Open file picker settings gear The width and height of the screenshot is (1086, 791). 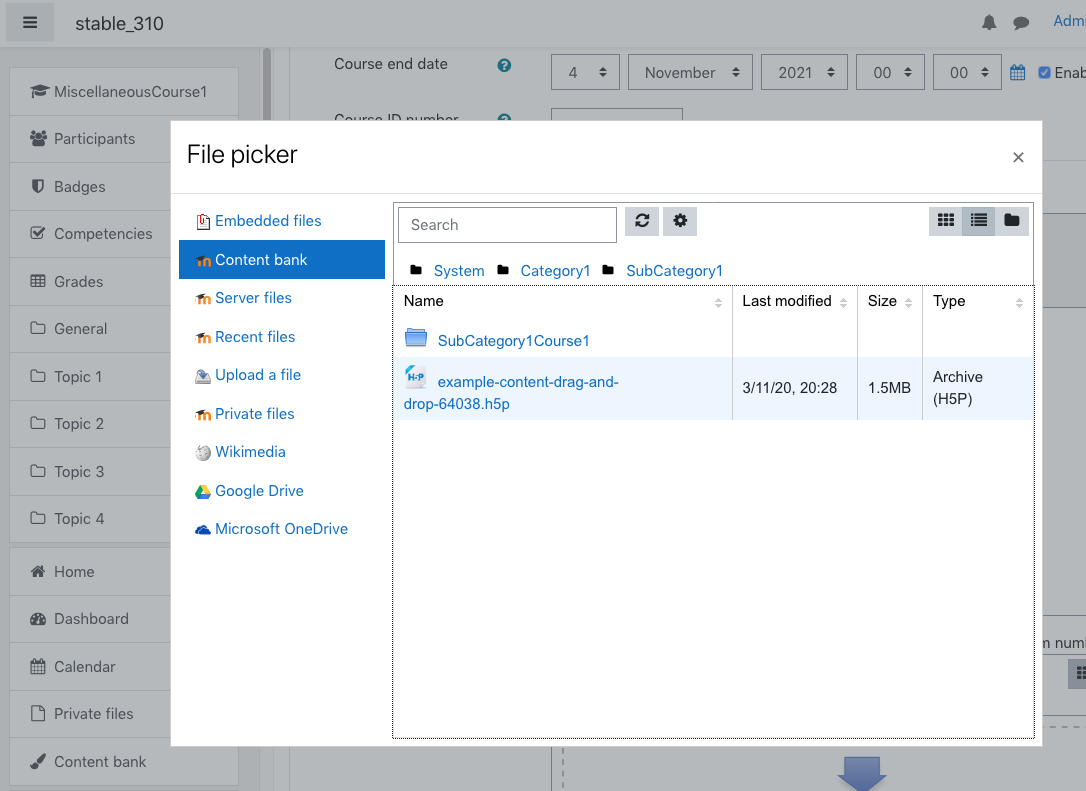click(x=680, y=221)
